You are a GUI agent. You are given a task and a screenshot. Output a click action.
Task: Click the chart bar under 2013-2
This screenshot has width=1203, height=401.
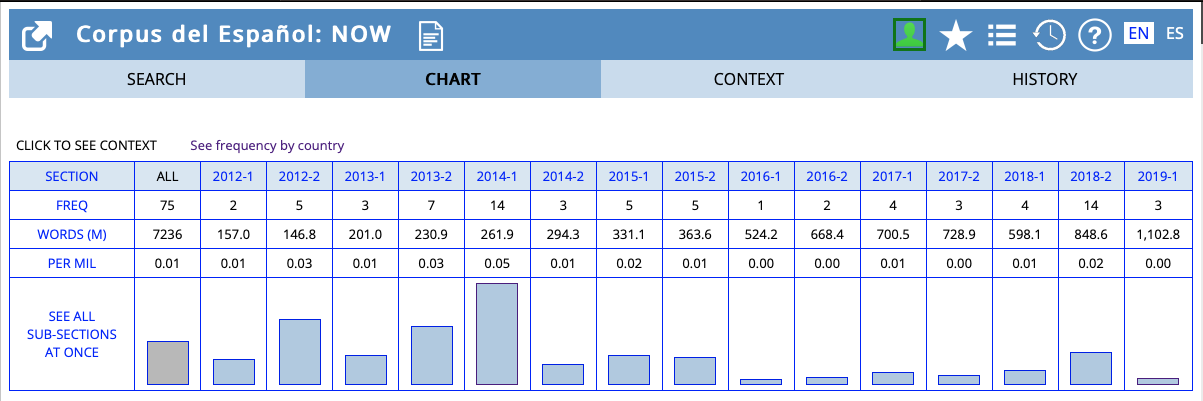tap(431, 355)
